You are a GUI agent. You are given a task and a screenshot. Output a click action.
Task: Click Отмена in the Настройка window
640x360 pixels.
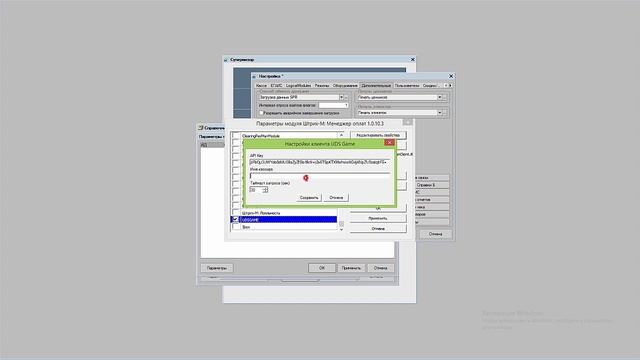click(435, 234)
